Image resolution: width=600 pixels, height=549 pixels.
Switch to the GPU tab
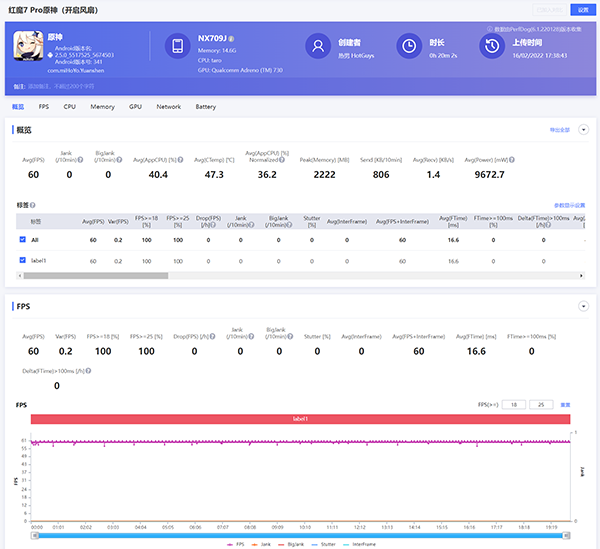coord(135,107)
